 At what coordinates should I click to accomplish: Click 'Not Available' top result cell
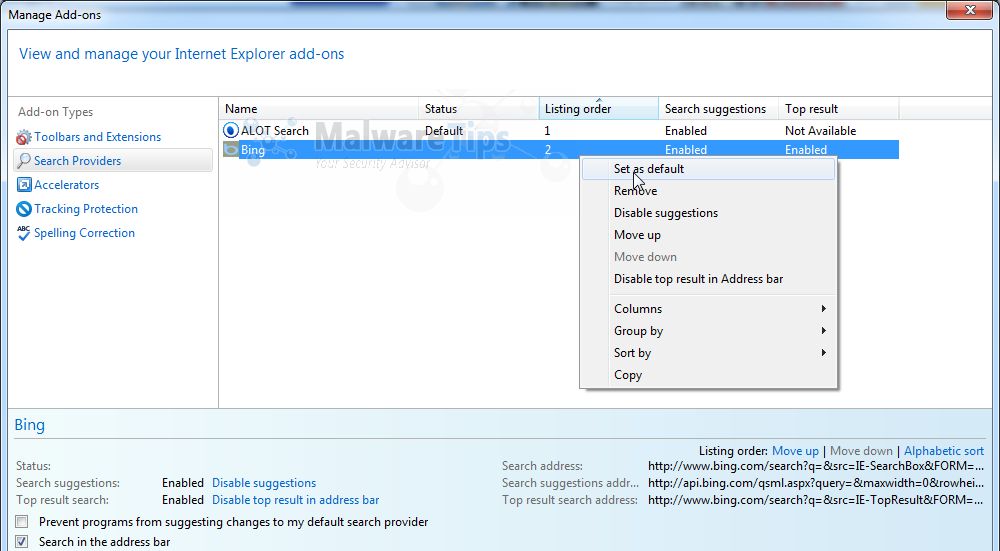point(820,131)
